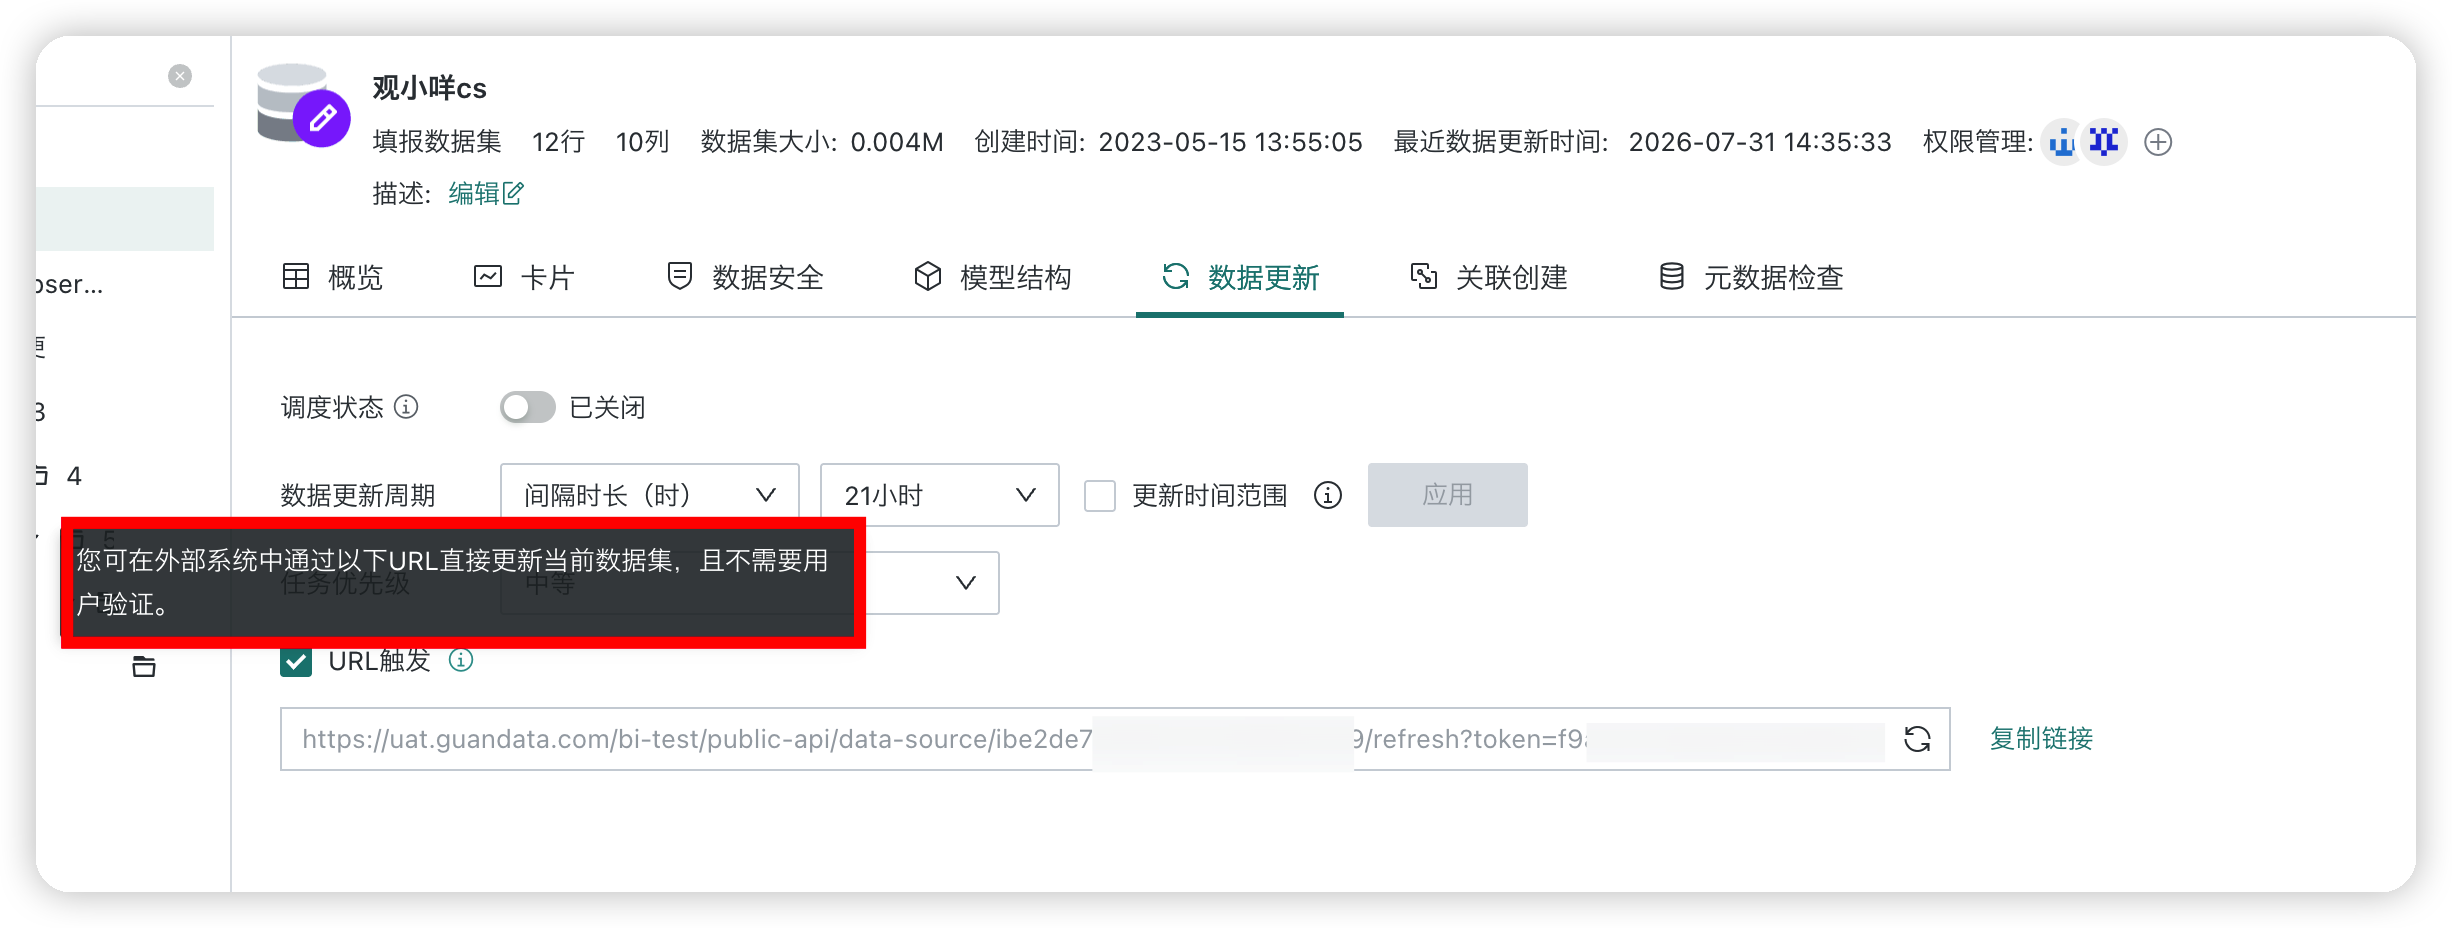
Task: Switch to the 概览 tab
Action: (333, 277)
